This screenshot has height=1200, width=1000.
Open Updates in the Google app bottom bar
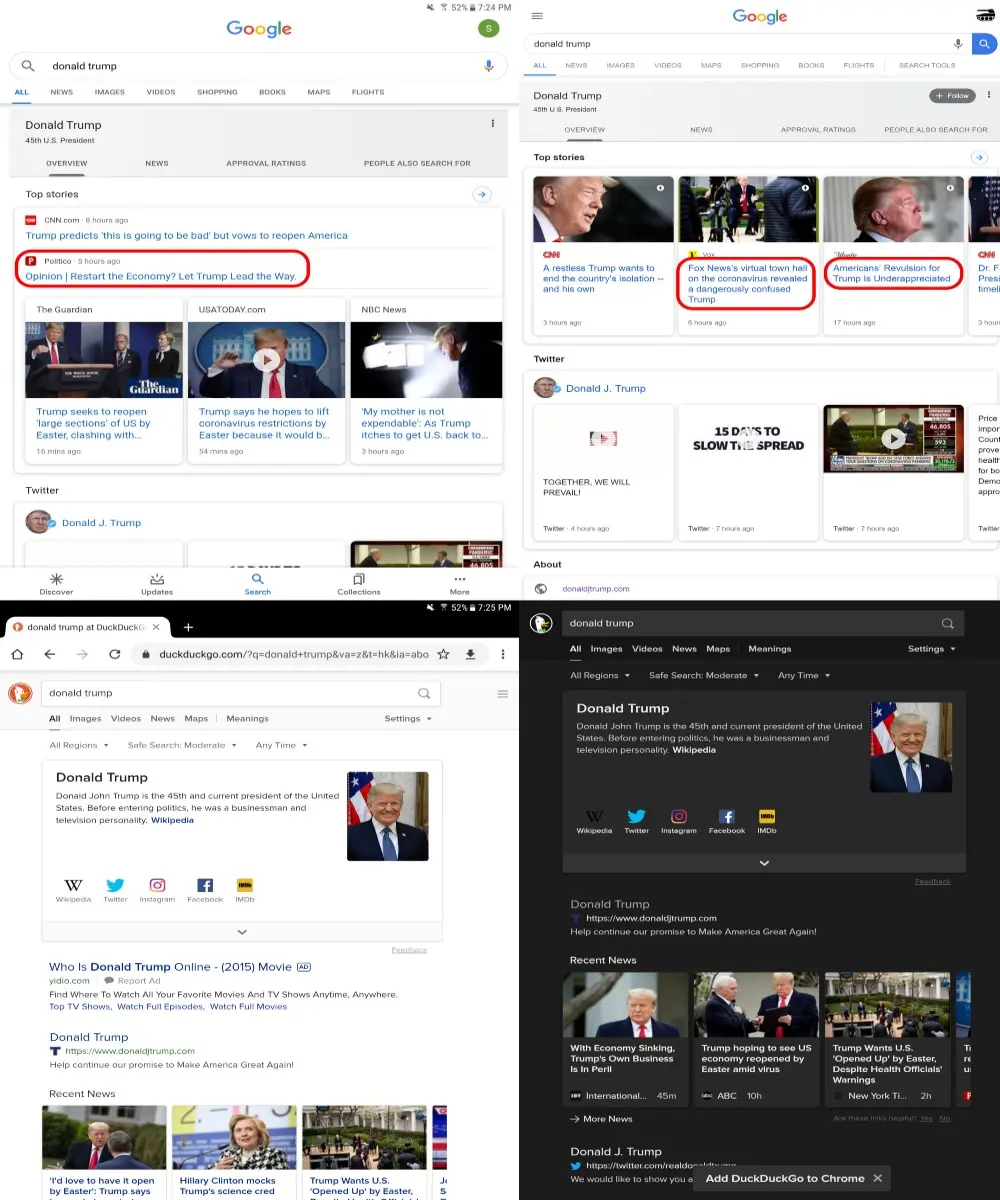point(157,584)
